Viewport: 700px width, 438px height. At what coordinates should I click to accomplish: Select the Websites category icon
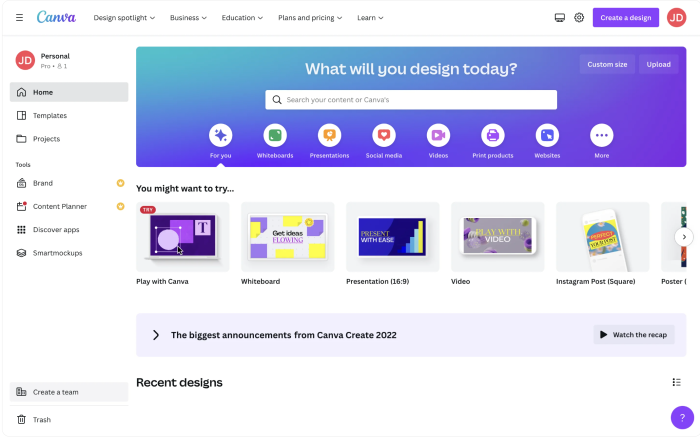click(x=547, y=135)
